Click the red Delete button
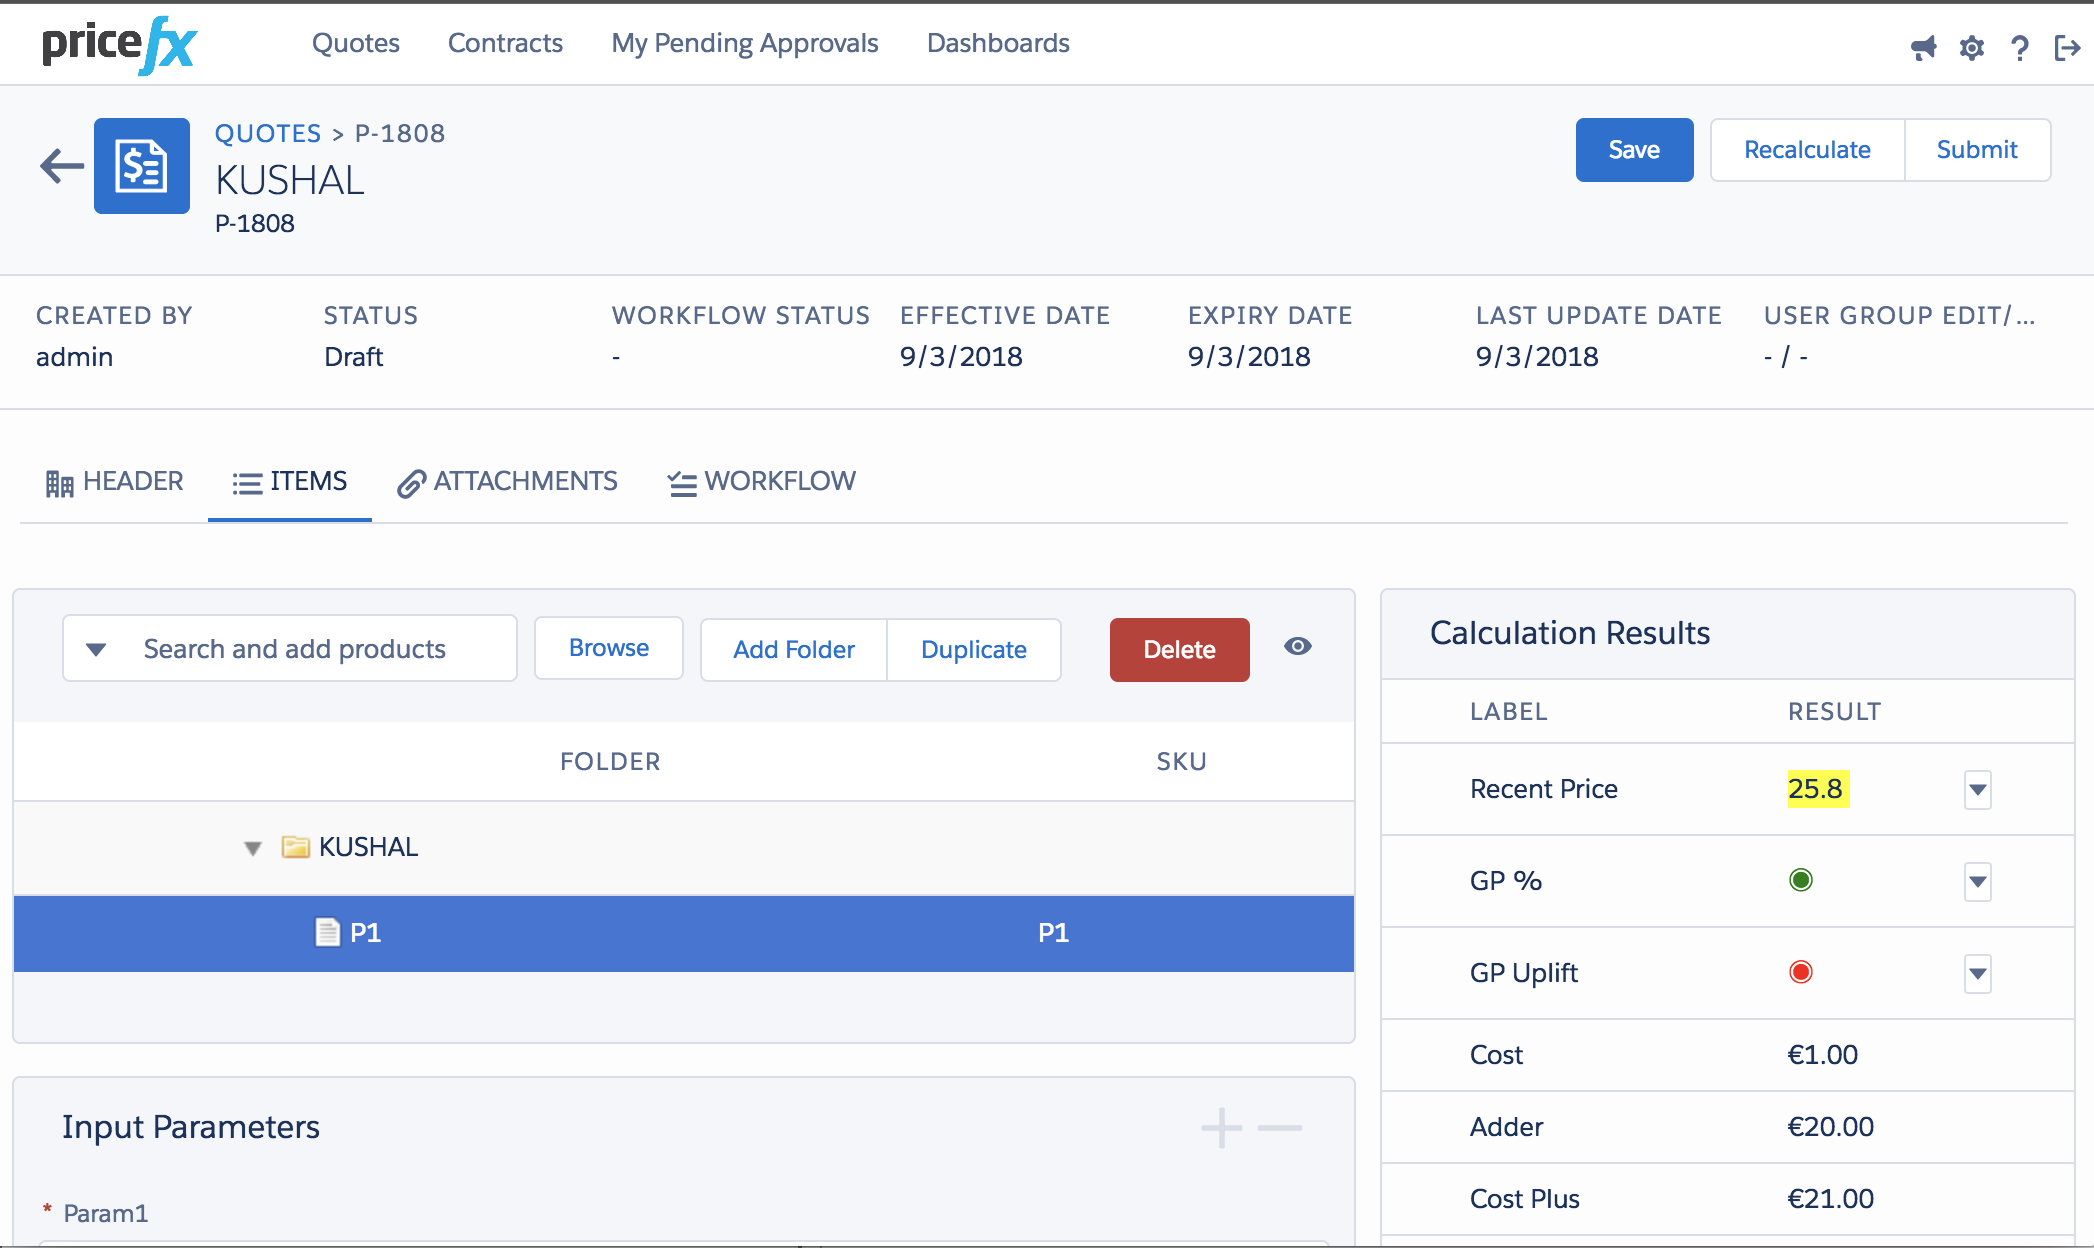Image resolution: width=2094 pixels, height=1248 pixels. point(1179,650)
